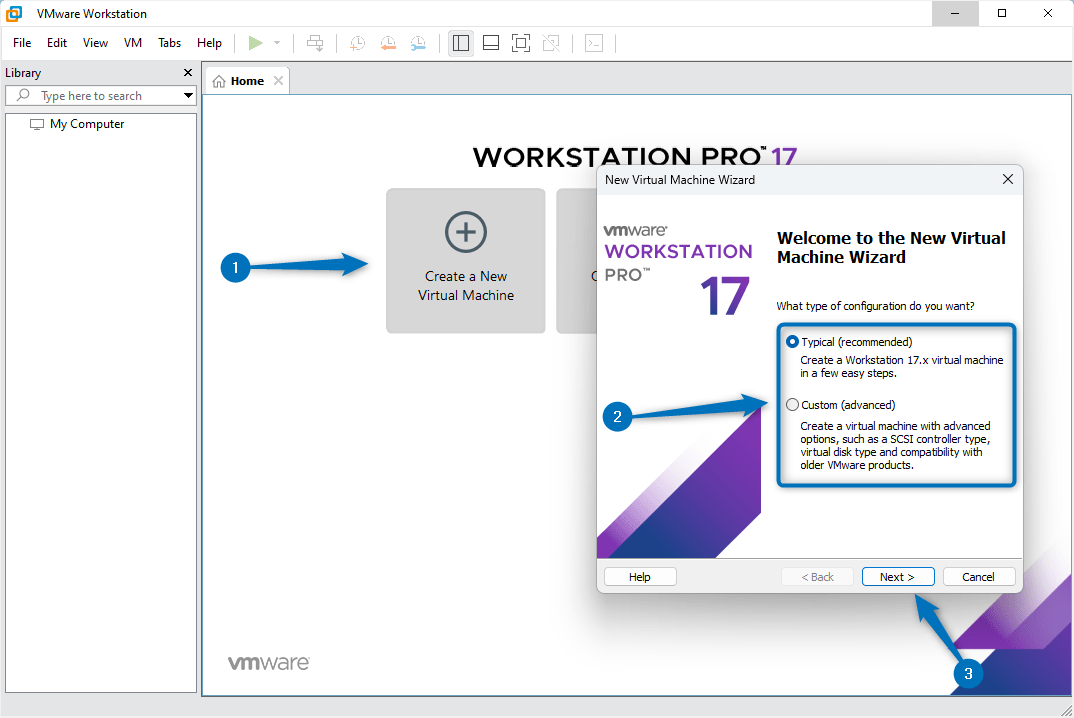Image resolution: width=1074 pixels, height=718 pixels.
Task: Take a snapshot using the clock-plus icon
Action: click(x=357, y=42)
